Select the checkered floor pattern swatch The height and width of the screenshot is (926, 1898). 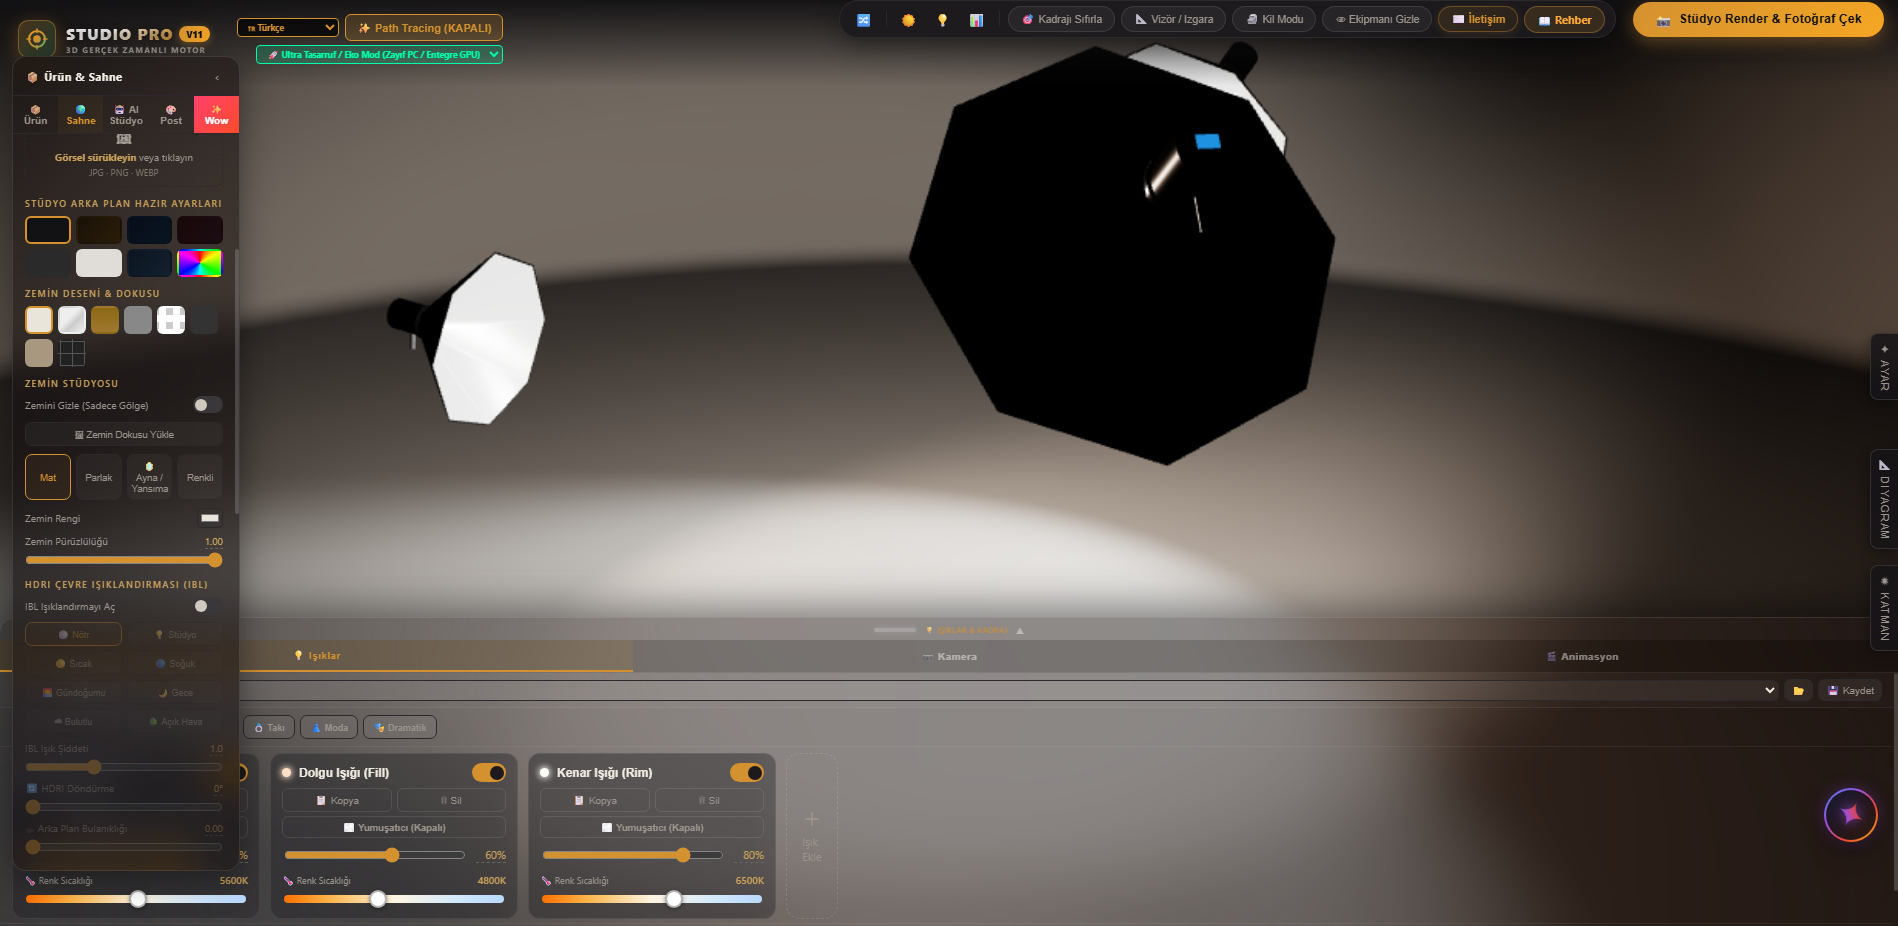pyautogui.click(x=171, y=320)
